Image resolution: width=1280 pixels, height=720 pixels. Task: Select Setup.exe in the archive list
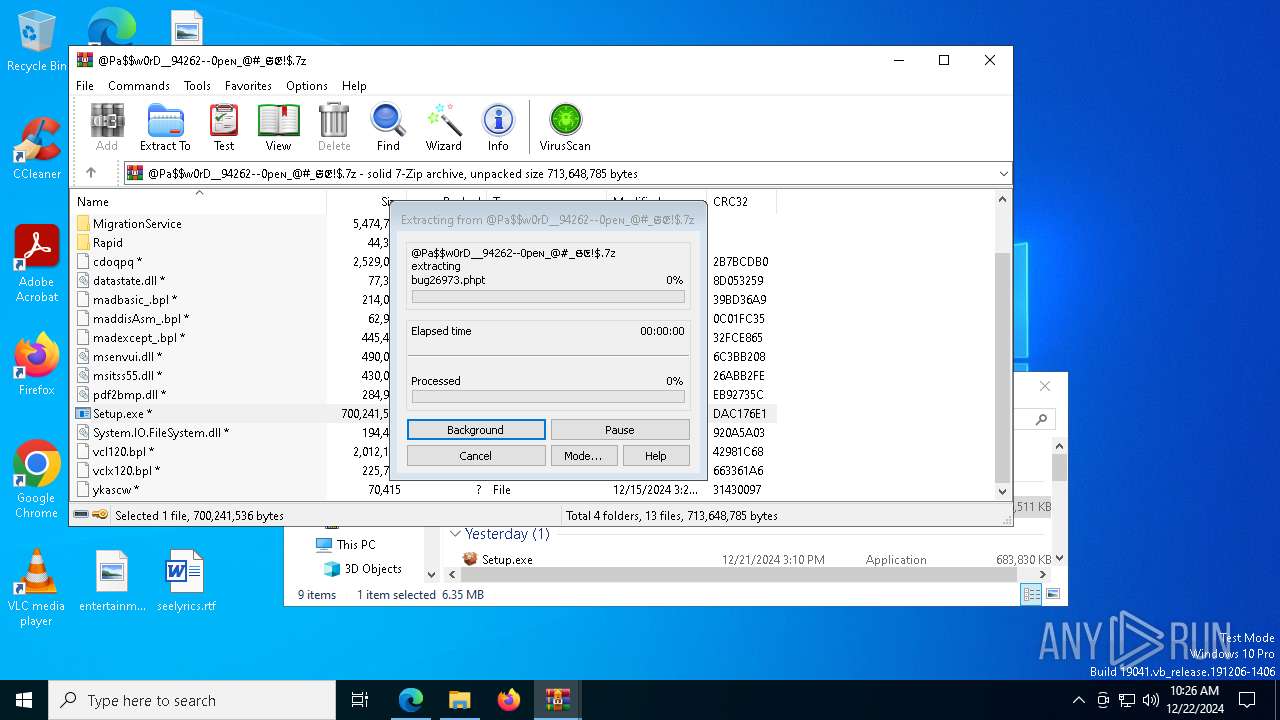pos(122,414)
